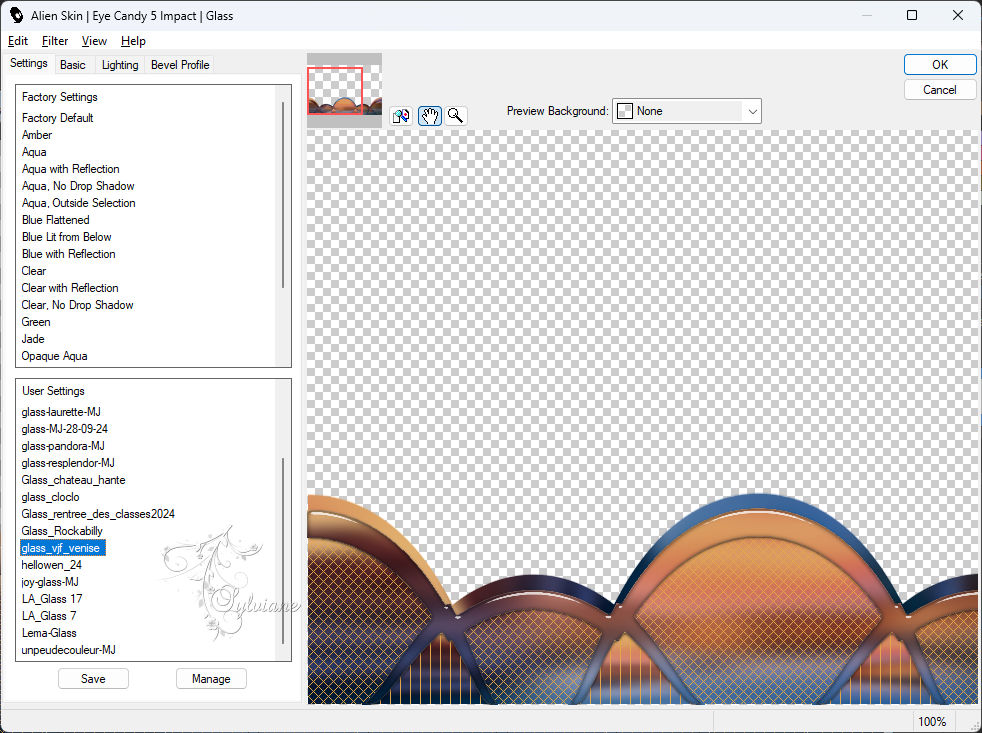Select Aqua, No Drop Shadow preset

tap(78, 185)
